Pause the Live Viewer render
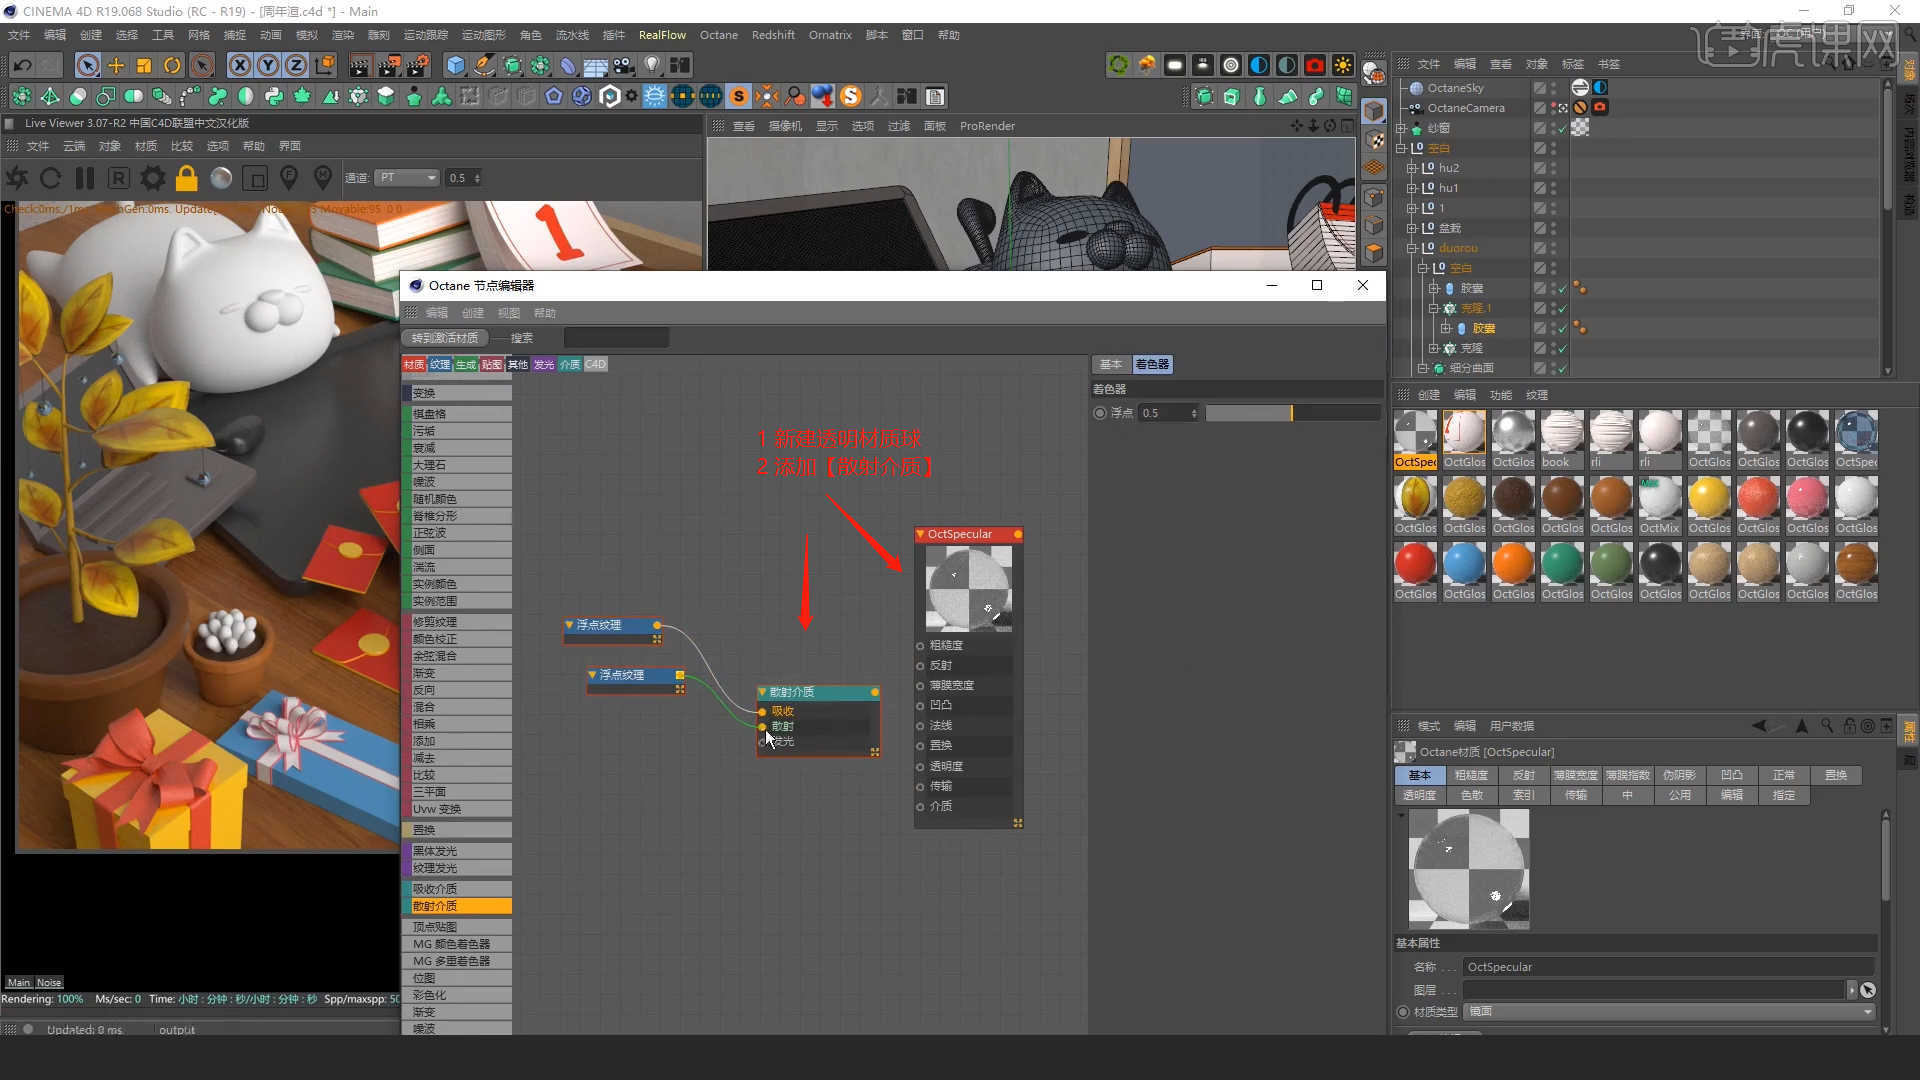1920x1080 pixels. [x=85, y=178]
